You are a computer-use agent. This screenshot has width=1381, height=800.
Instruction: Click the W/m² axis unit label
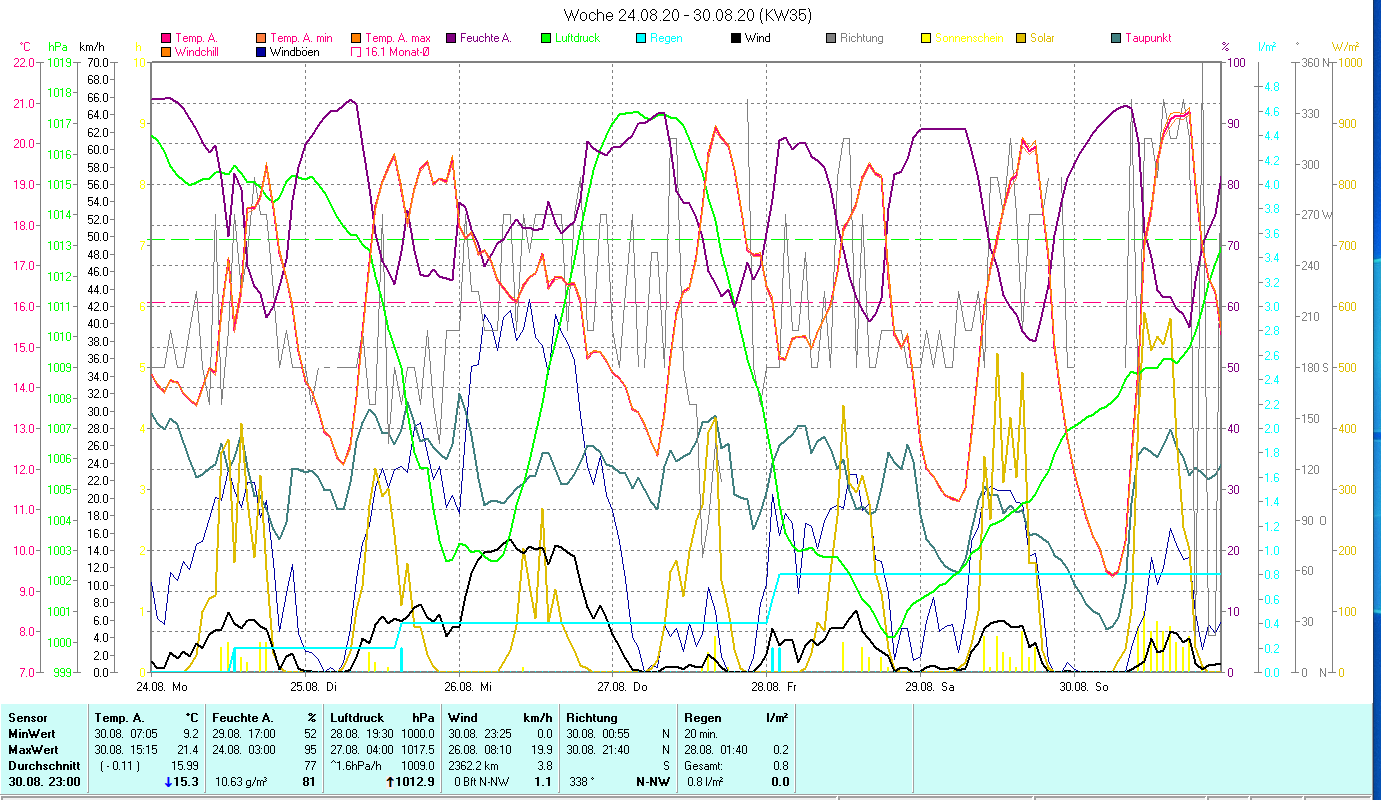click(1346, 47)
